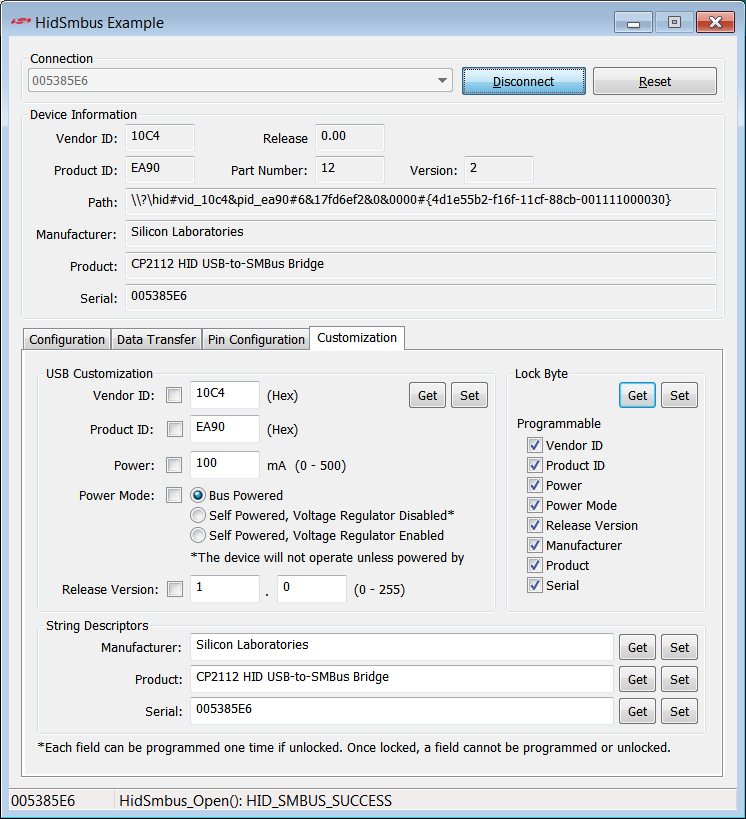Click Set for the Manufacturer string descriptor

click(680, 648)
